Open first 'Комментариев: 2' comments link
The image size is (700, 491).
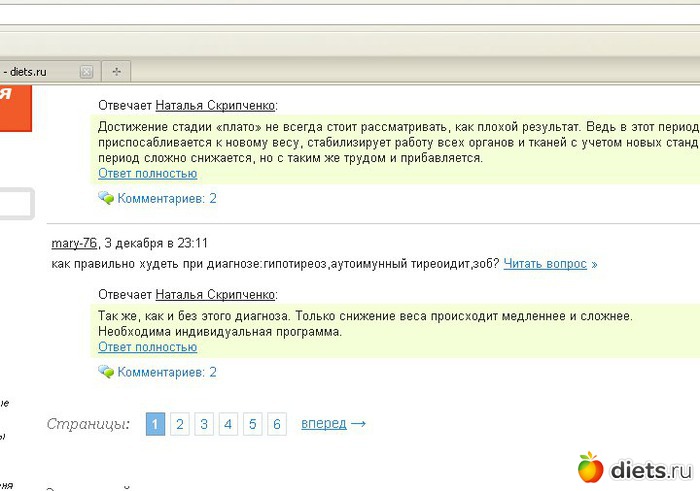167,199
